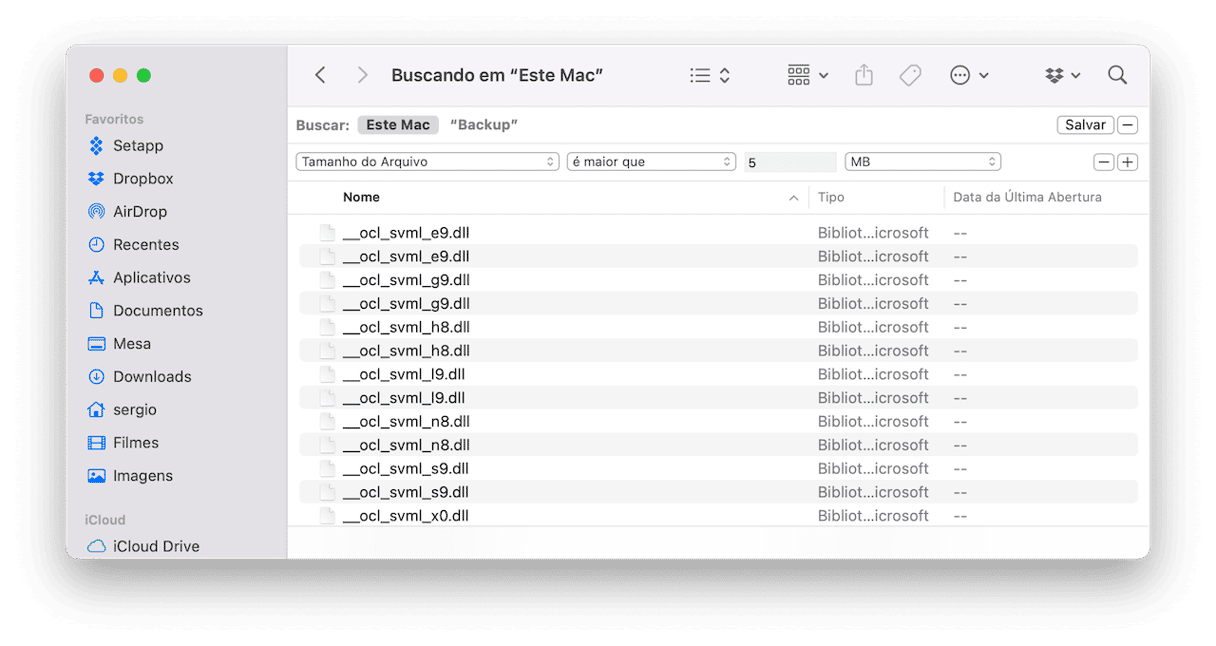The image size is (1216, 646).
Task: Click the Share toolbar icon
Action: (x=864, y=76)
